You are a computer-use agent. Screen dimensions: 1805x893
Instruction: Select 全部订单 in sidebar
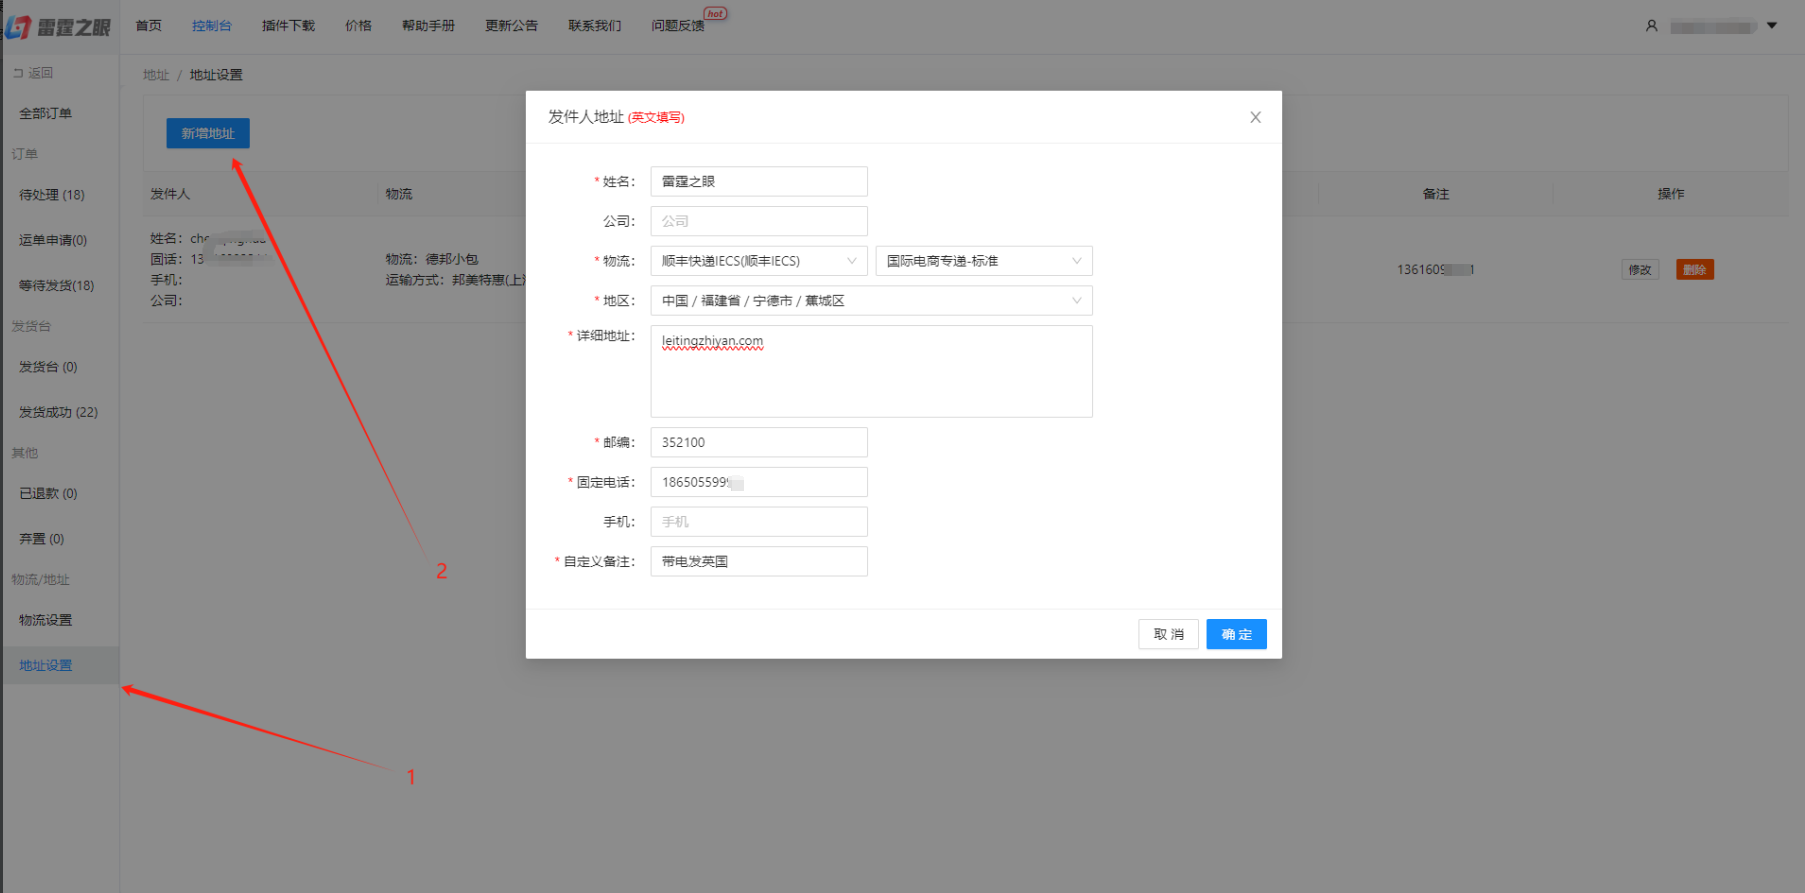tap(45, 113)
